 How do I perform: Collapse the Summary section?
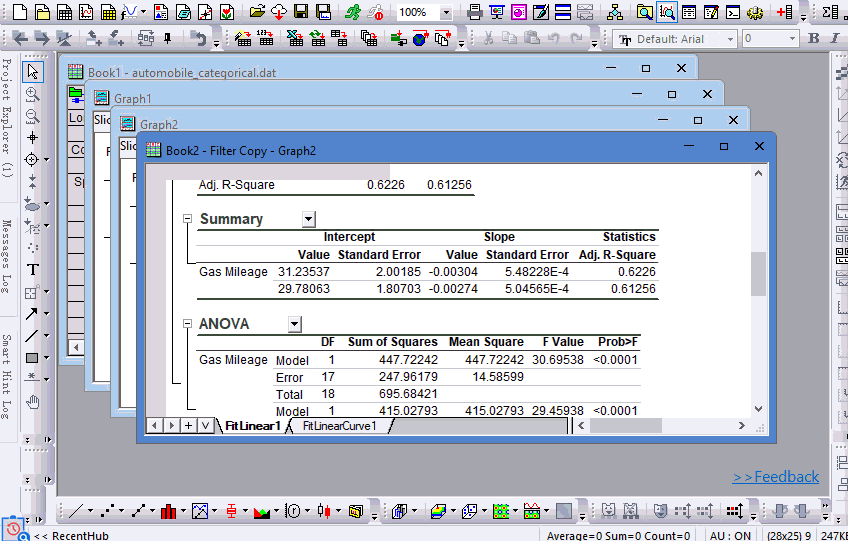click(x=188, y=219)
